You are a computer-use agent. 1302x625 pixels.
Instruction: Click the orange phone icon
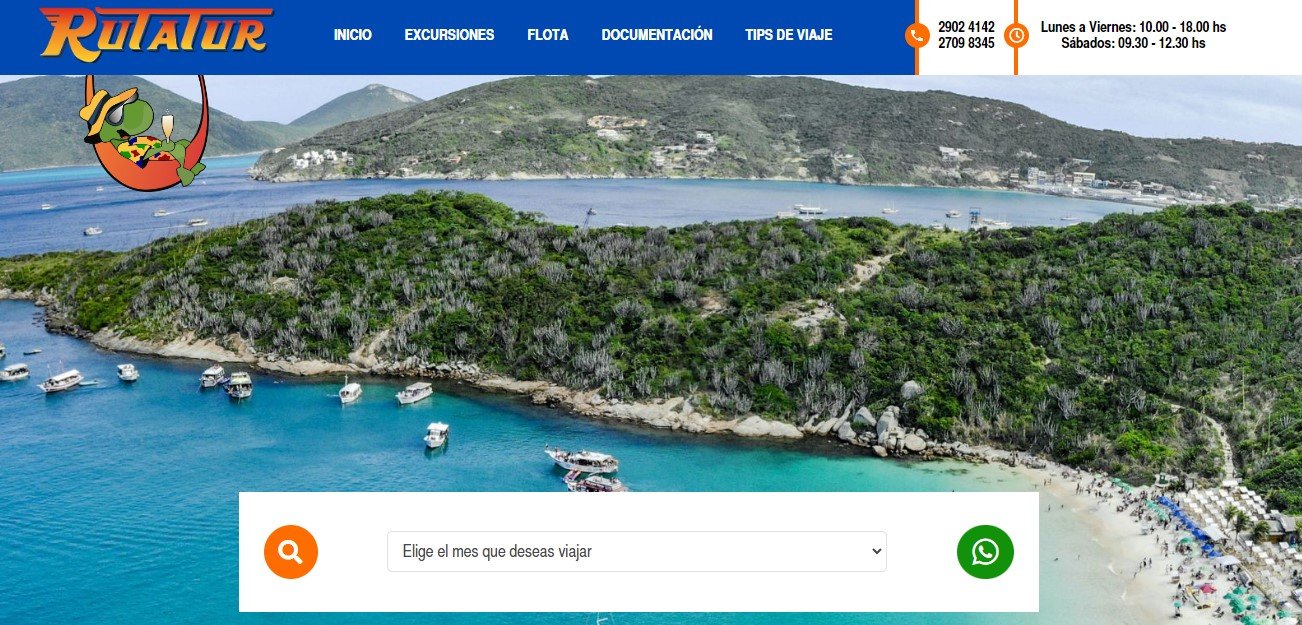pyautogui.click(x=917, y=36)
